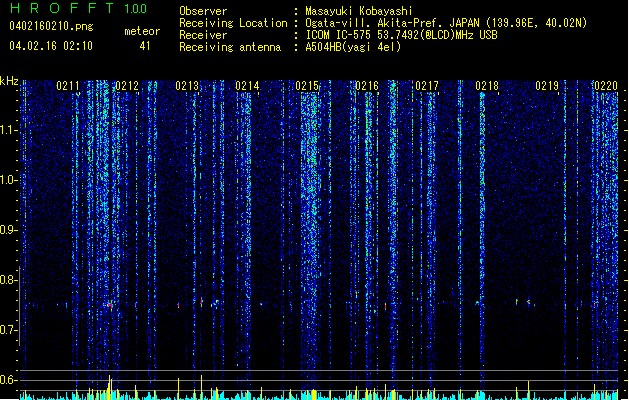Click the kHz axis unit label
This screenshot has width=629, height=400.
(9, 81)
